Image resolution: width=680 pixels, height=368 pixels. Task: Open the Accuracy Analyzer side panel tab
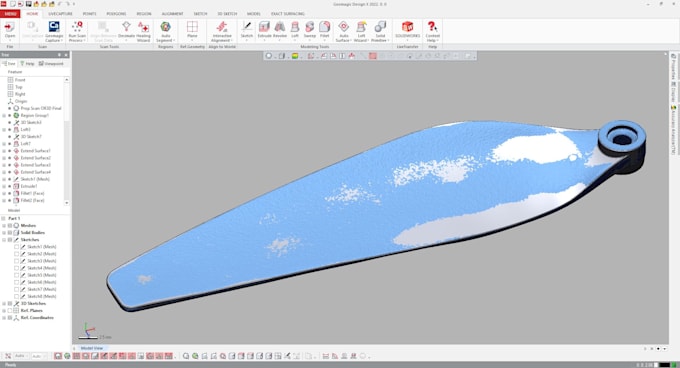tap(673, 129)
